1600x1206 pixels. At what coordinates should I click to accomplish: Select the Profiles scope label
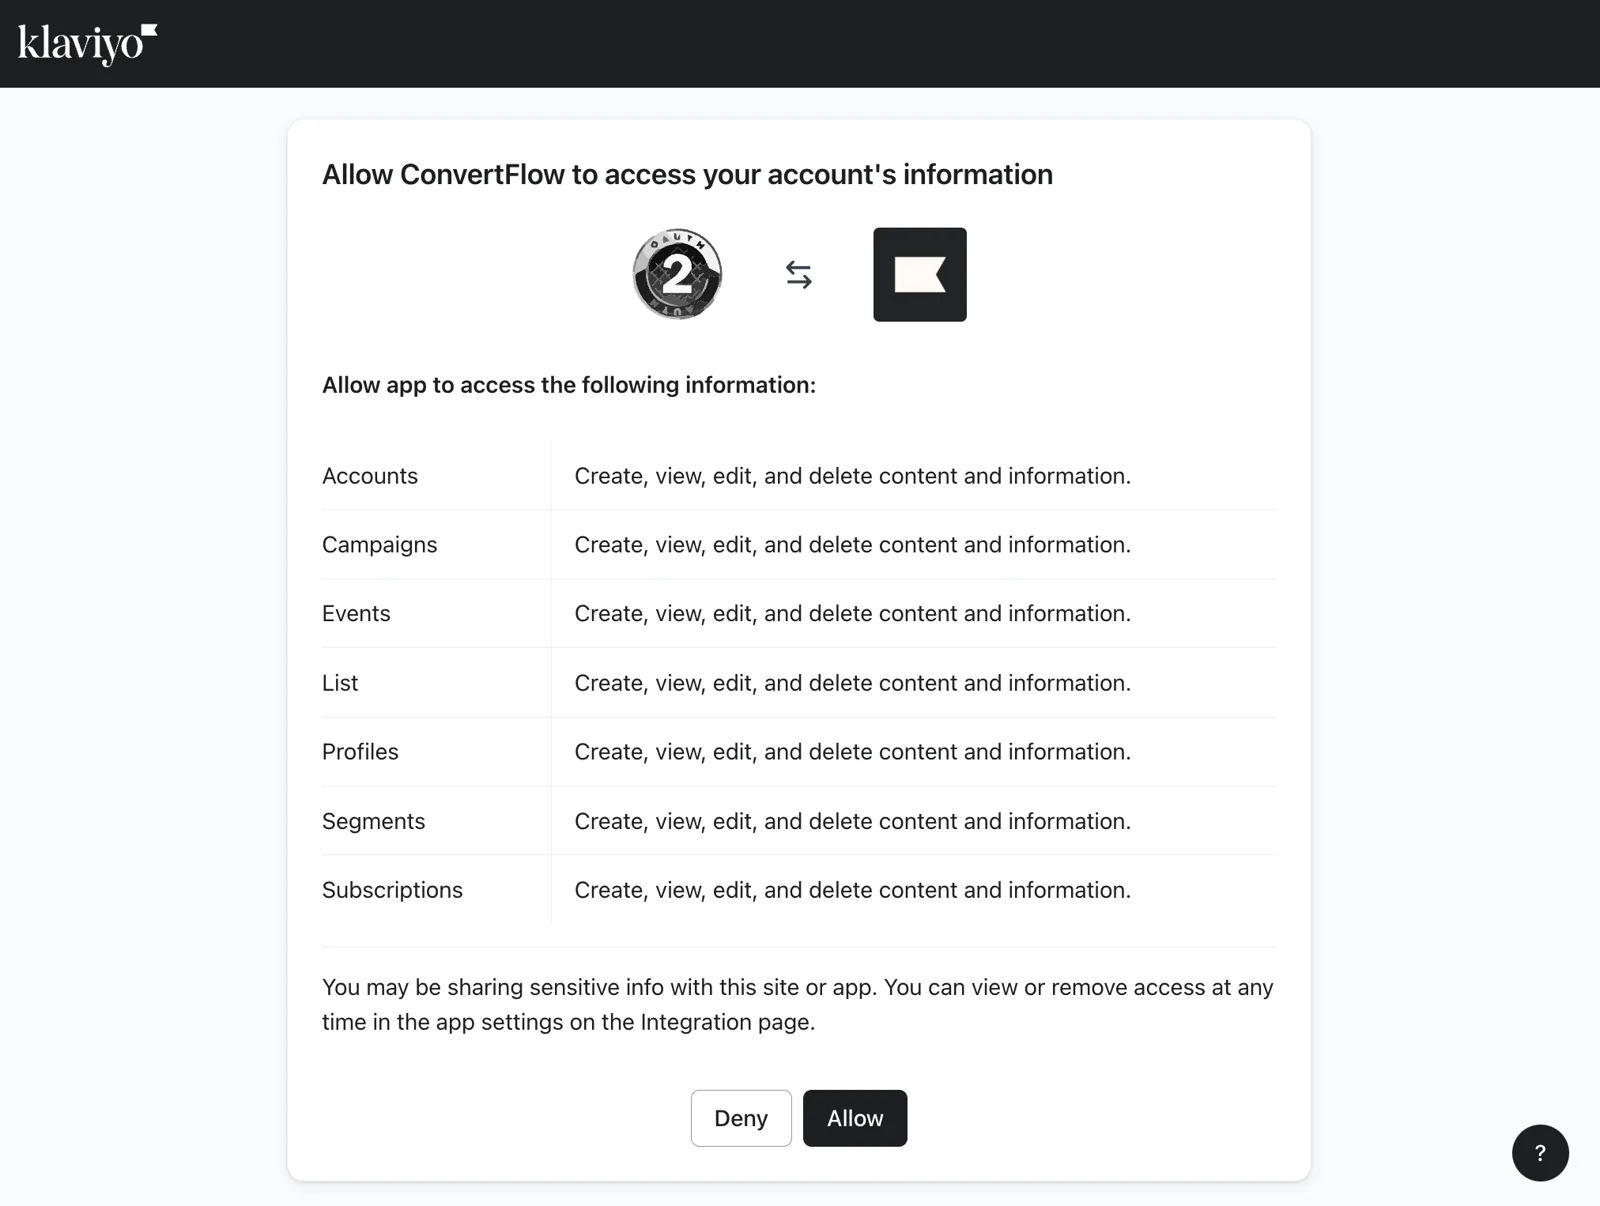[x=360, y=752]
